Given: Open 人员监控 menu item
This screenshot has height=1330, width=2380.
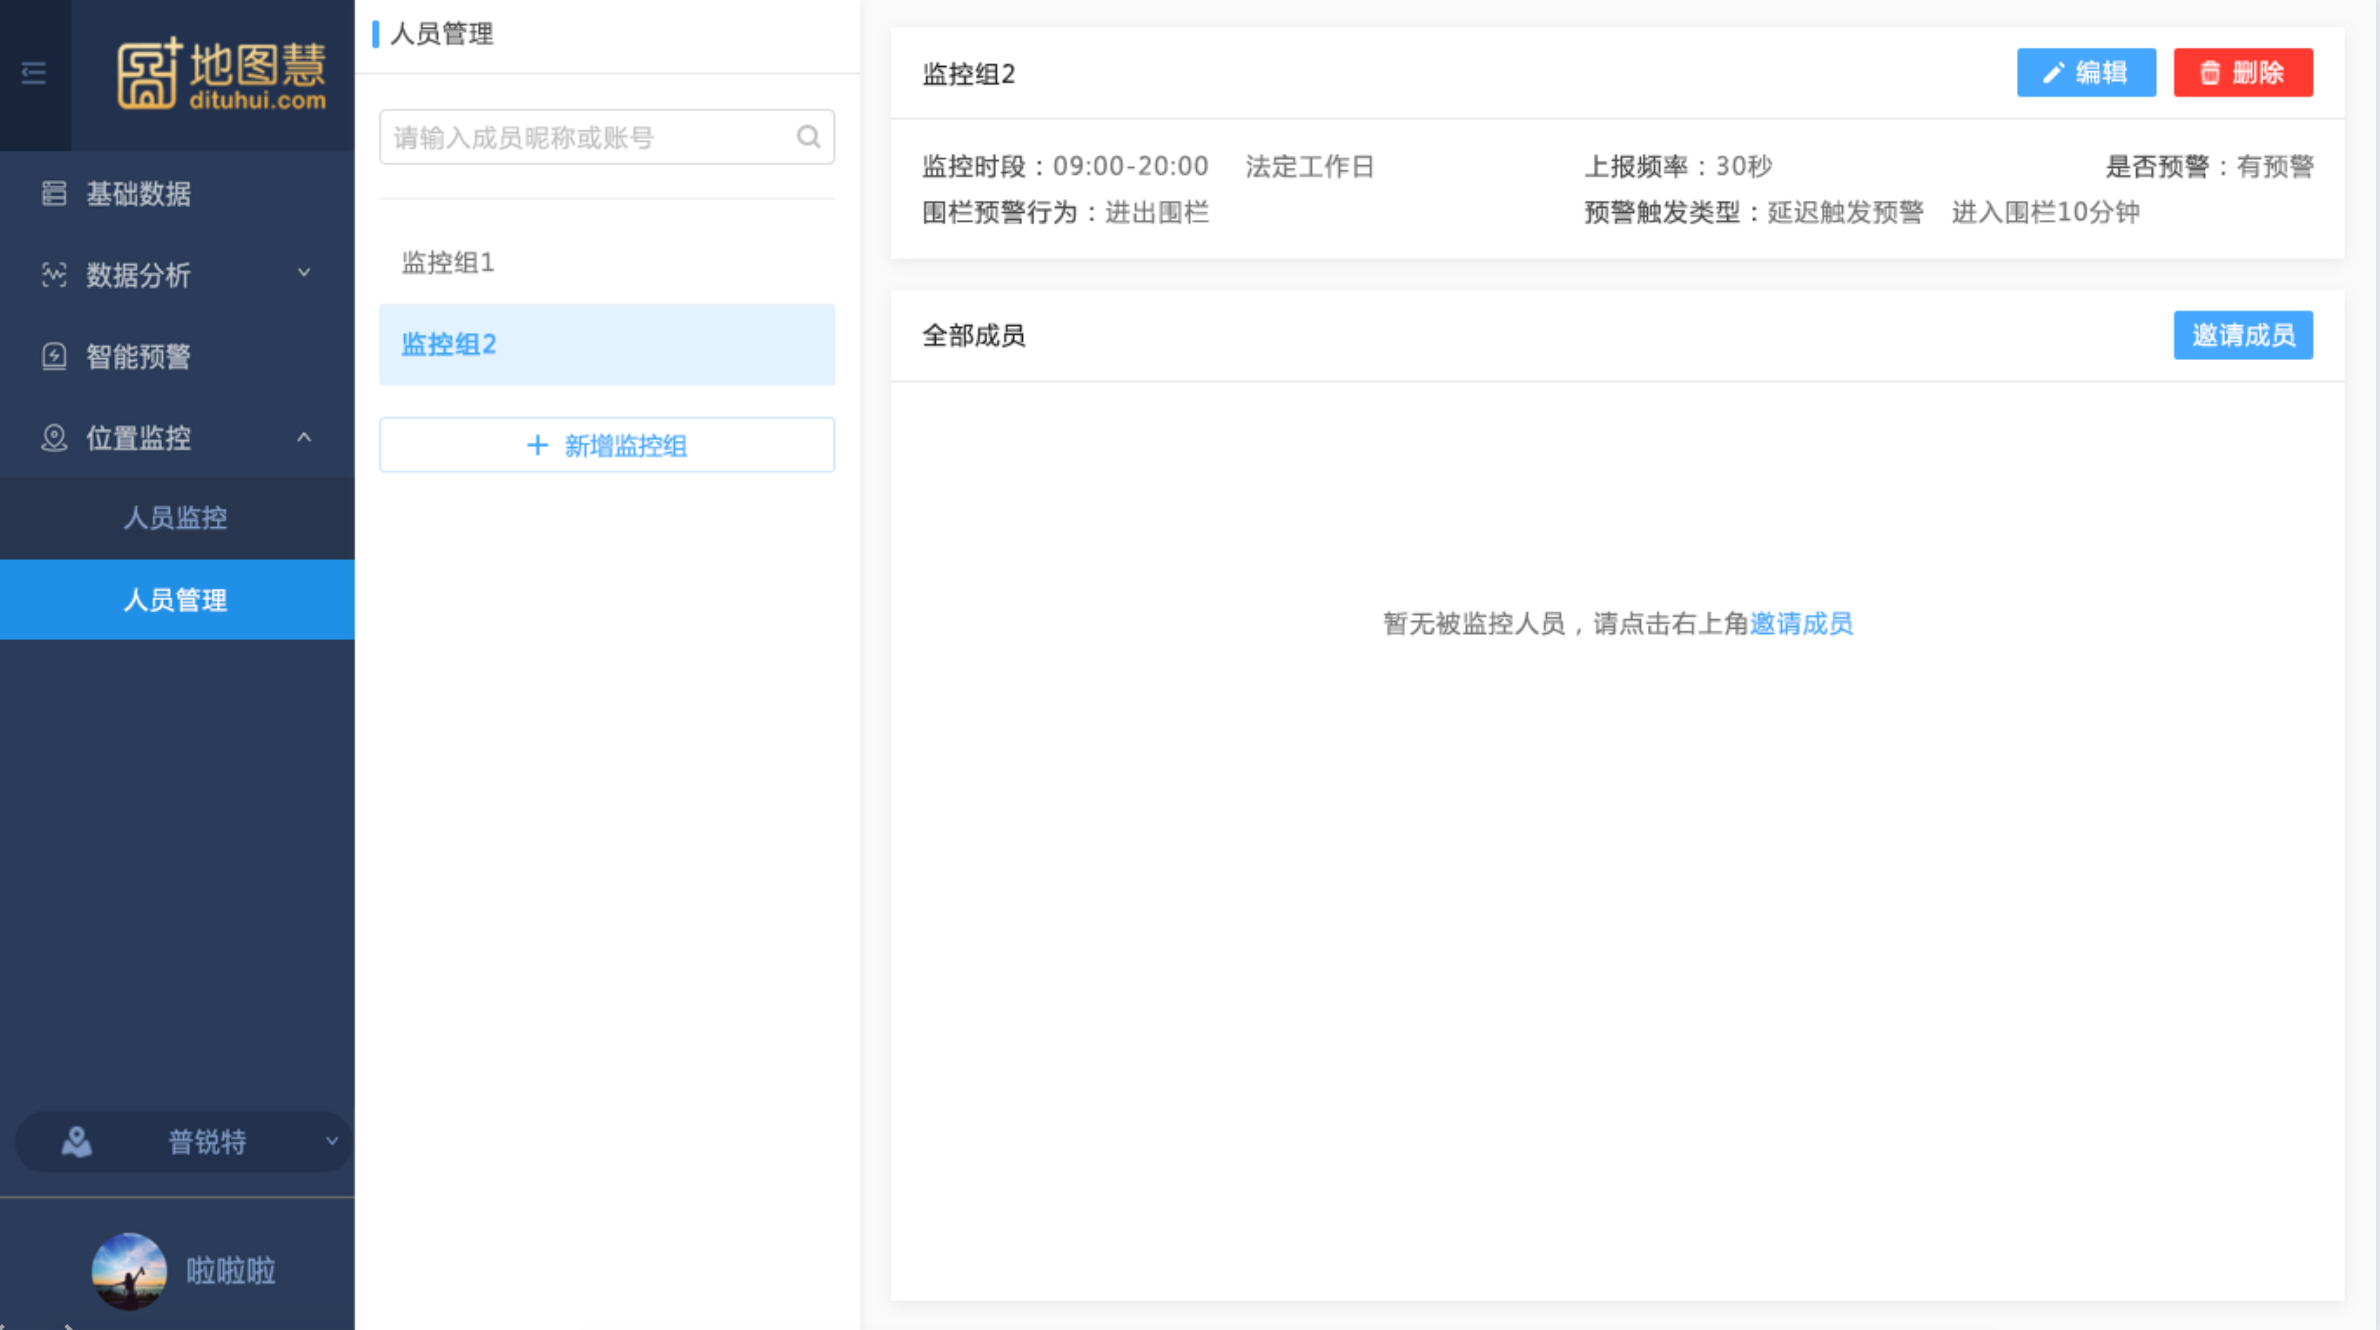Looking at the screenshot, I should pos(176,517).
